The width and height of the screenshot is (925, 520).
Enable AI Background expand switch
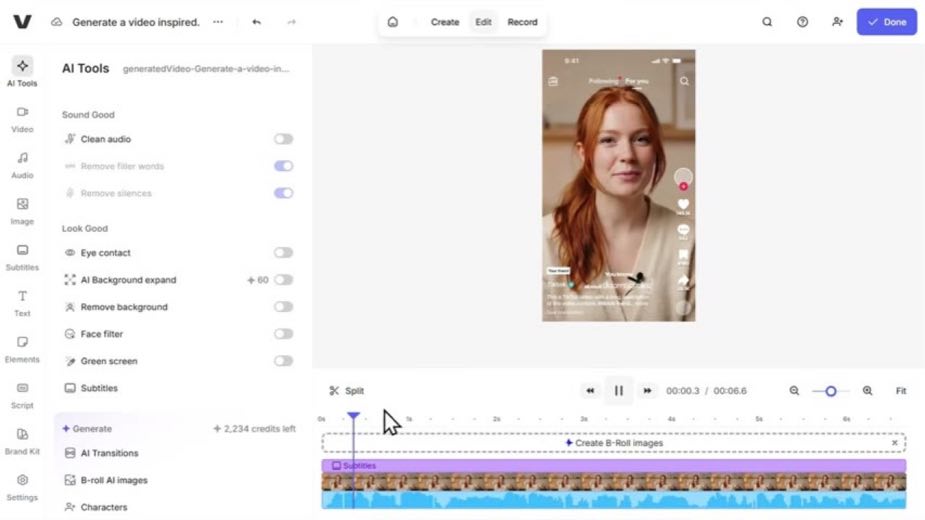click(x=283, y=280)
